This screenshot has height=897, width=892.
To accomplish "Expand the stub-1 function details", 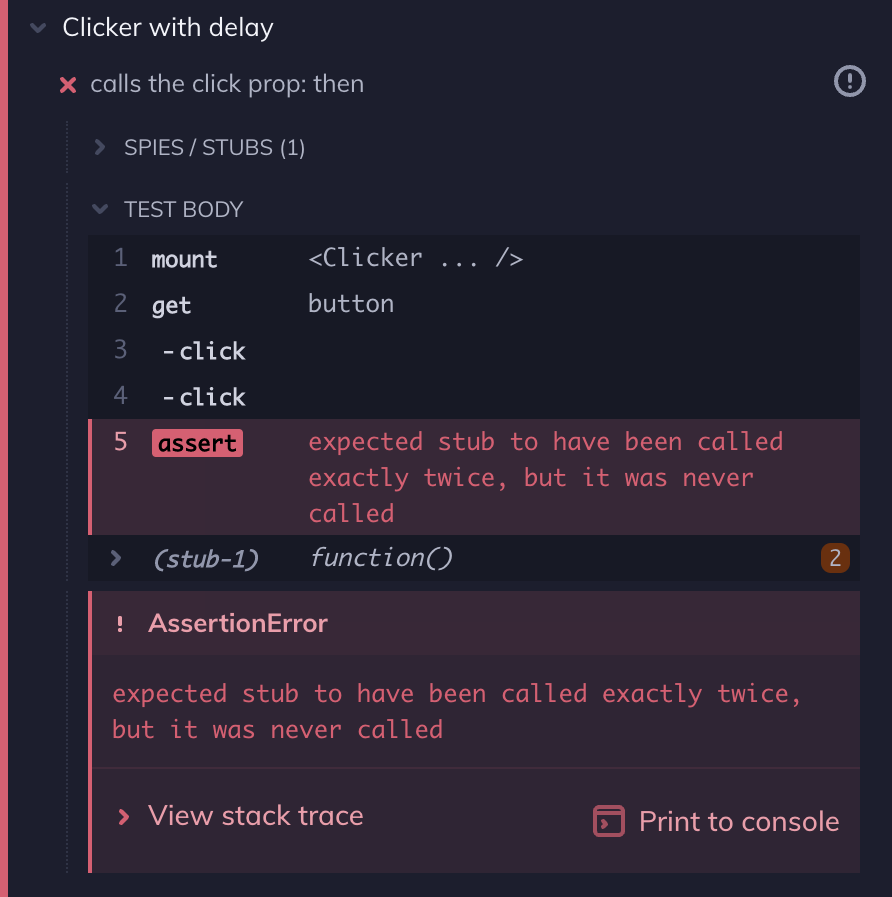I will click(114, 559).
